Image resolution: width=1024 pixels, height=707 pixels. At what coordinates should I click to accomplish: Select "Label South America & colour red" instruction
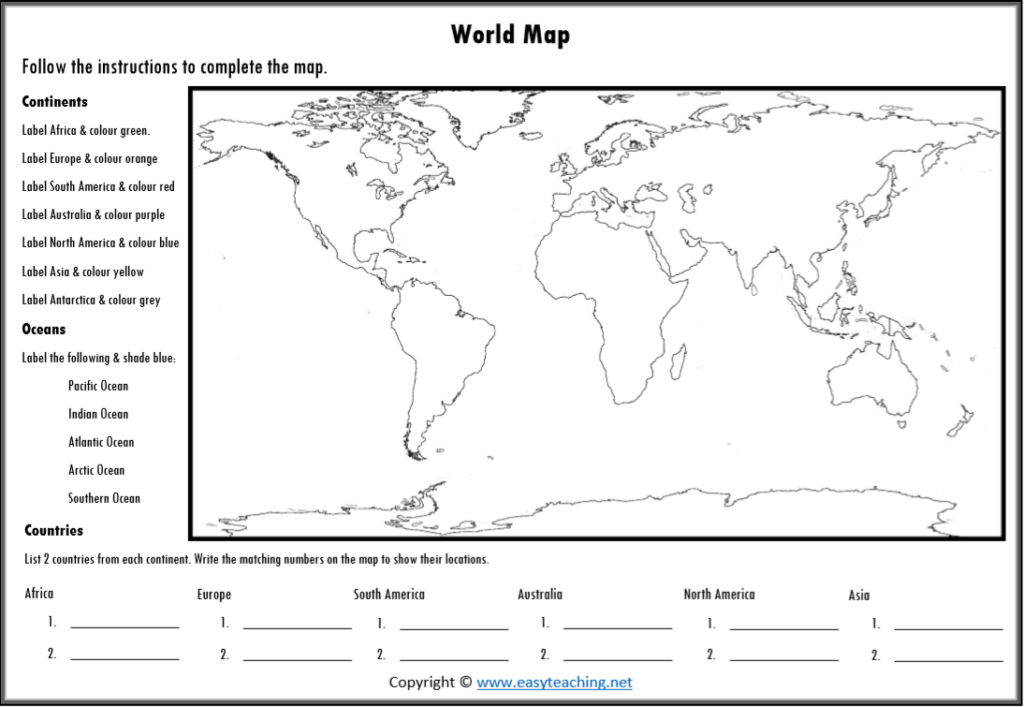pyautogui.click(x=98, y=187)
